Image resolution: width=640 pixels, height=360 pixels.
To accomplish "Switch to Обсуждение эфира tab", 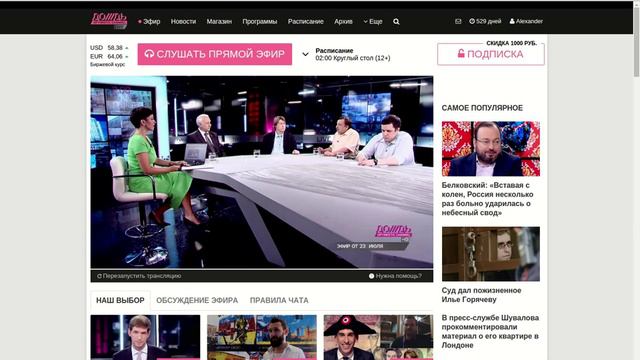I will coord(197,300).
